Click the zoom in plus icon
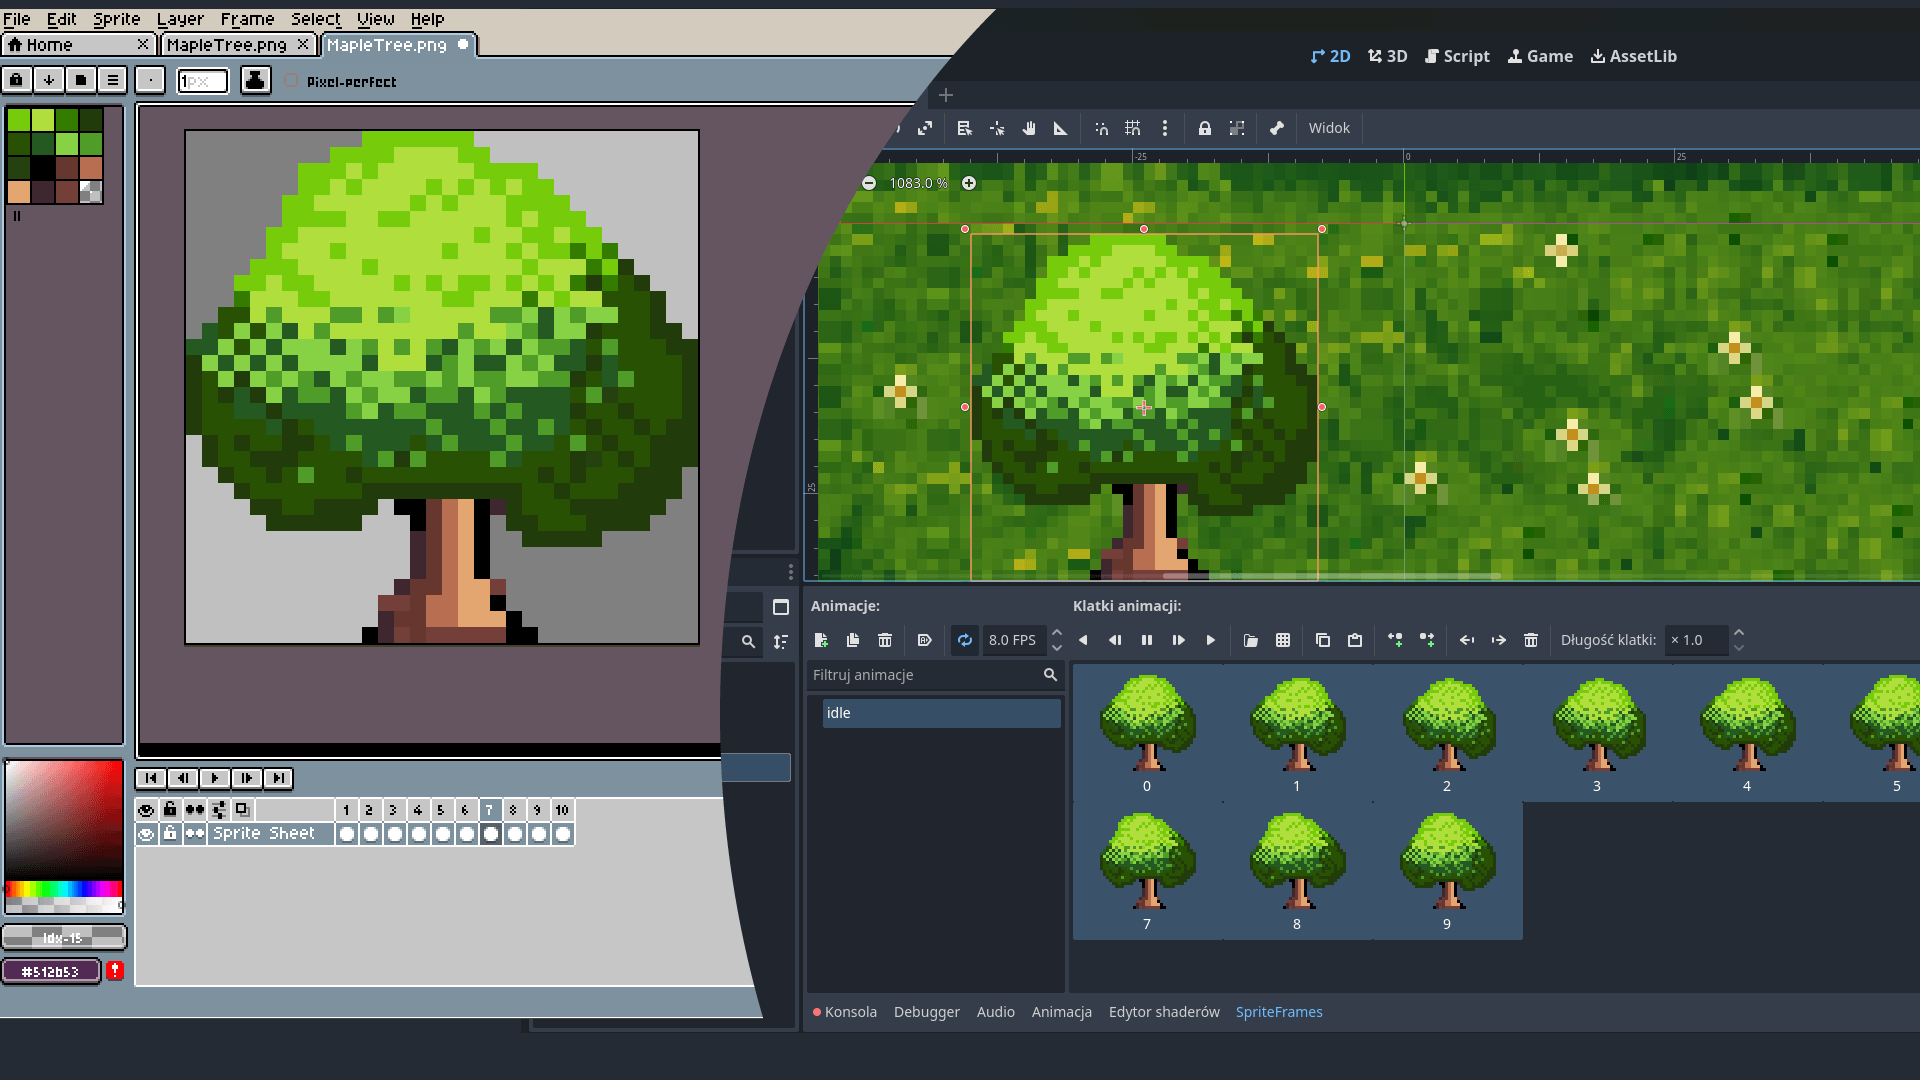This screenshot has width=1920, height=1080. (x=969, y=183)
